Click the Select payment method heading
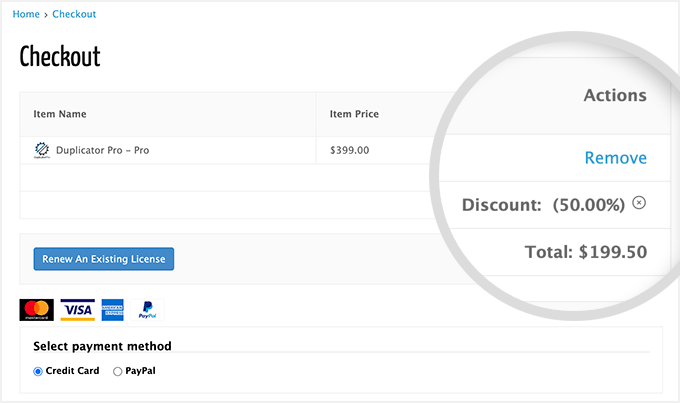The height and width of the screenshot is (403, 680). pyautogui.click(x=102, y=347)
